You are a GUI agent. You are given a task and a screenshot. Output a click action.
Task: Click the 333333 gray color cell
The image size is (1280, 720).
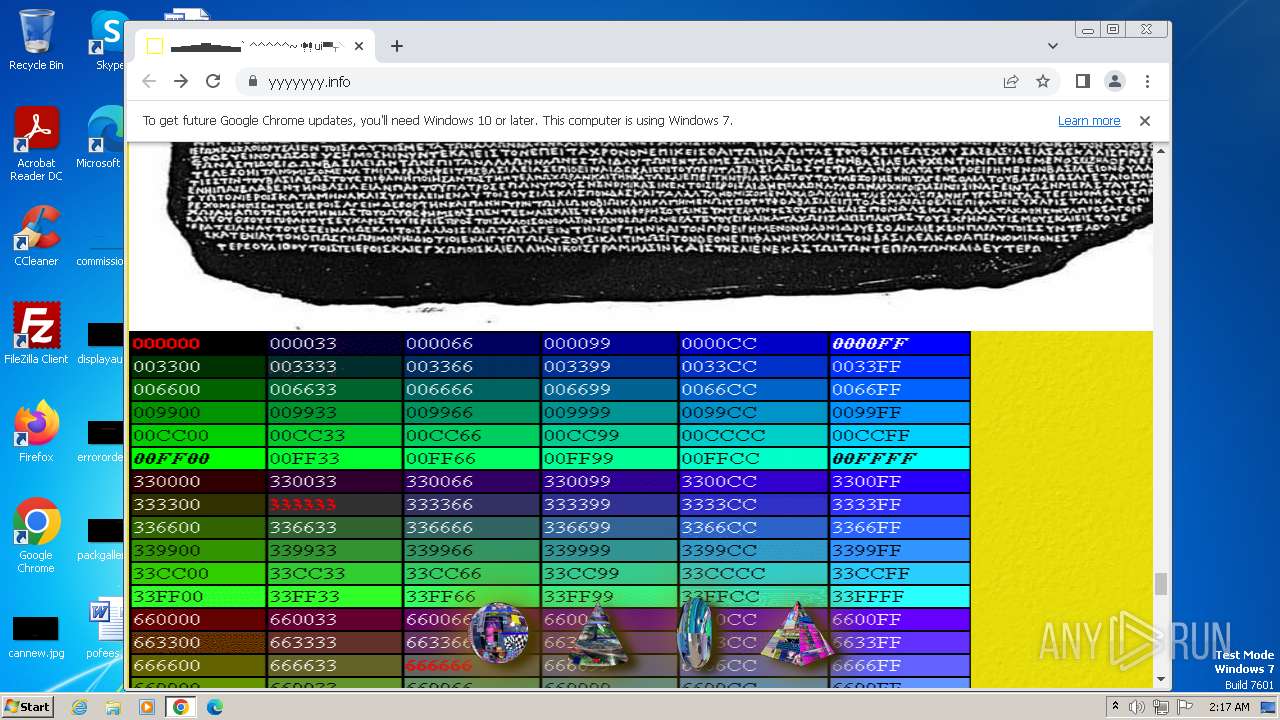(x=334, y=504)
